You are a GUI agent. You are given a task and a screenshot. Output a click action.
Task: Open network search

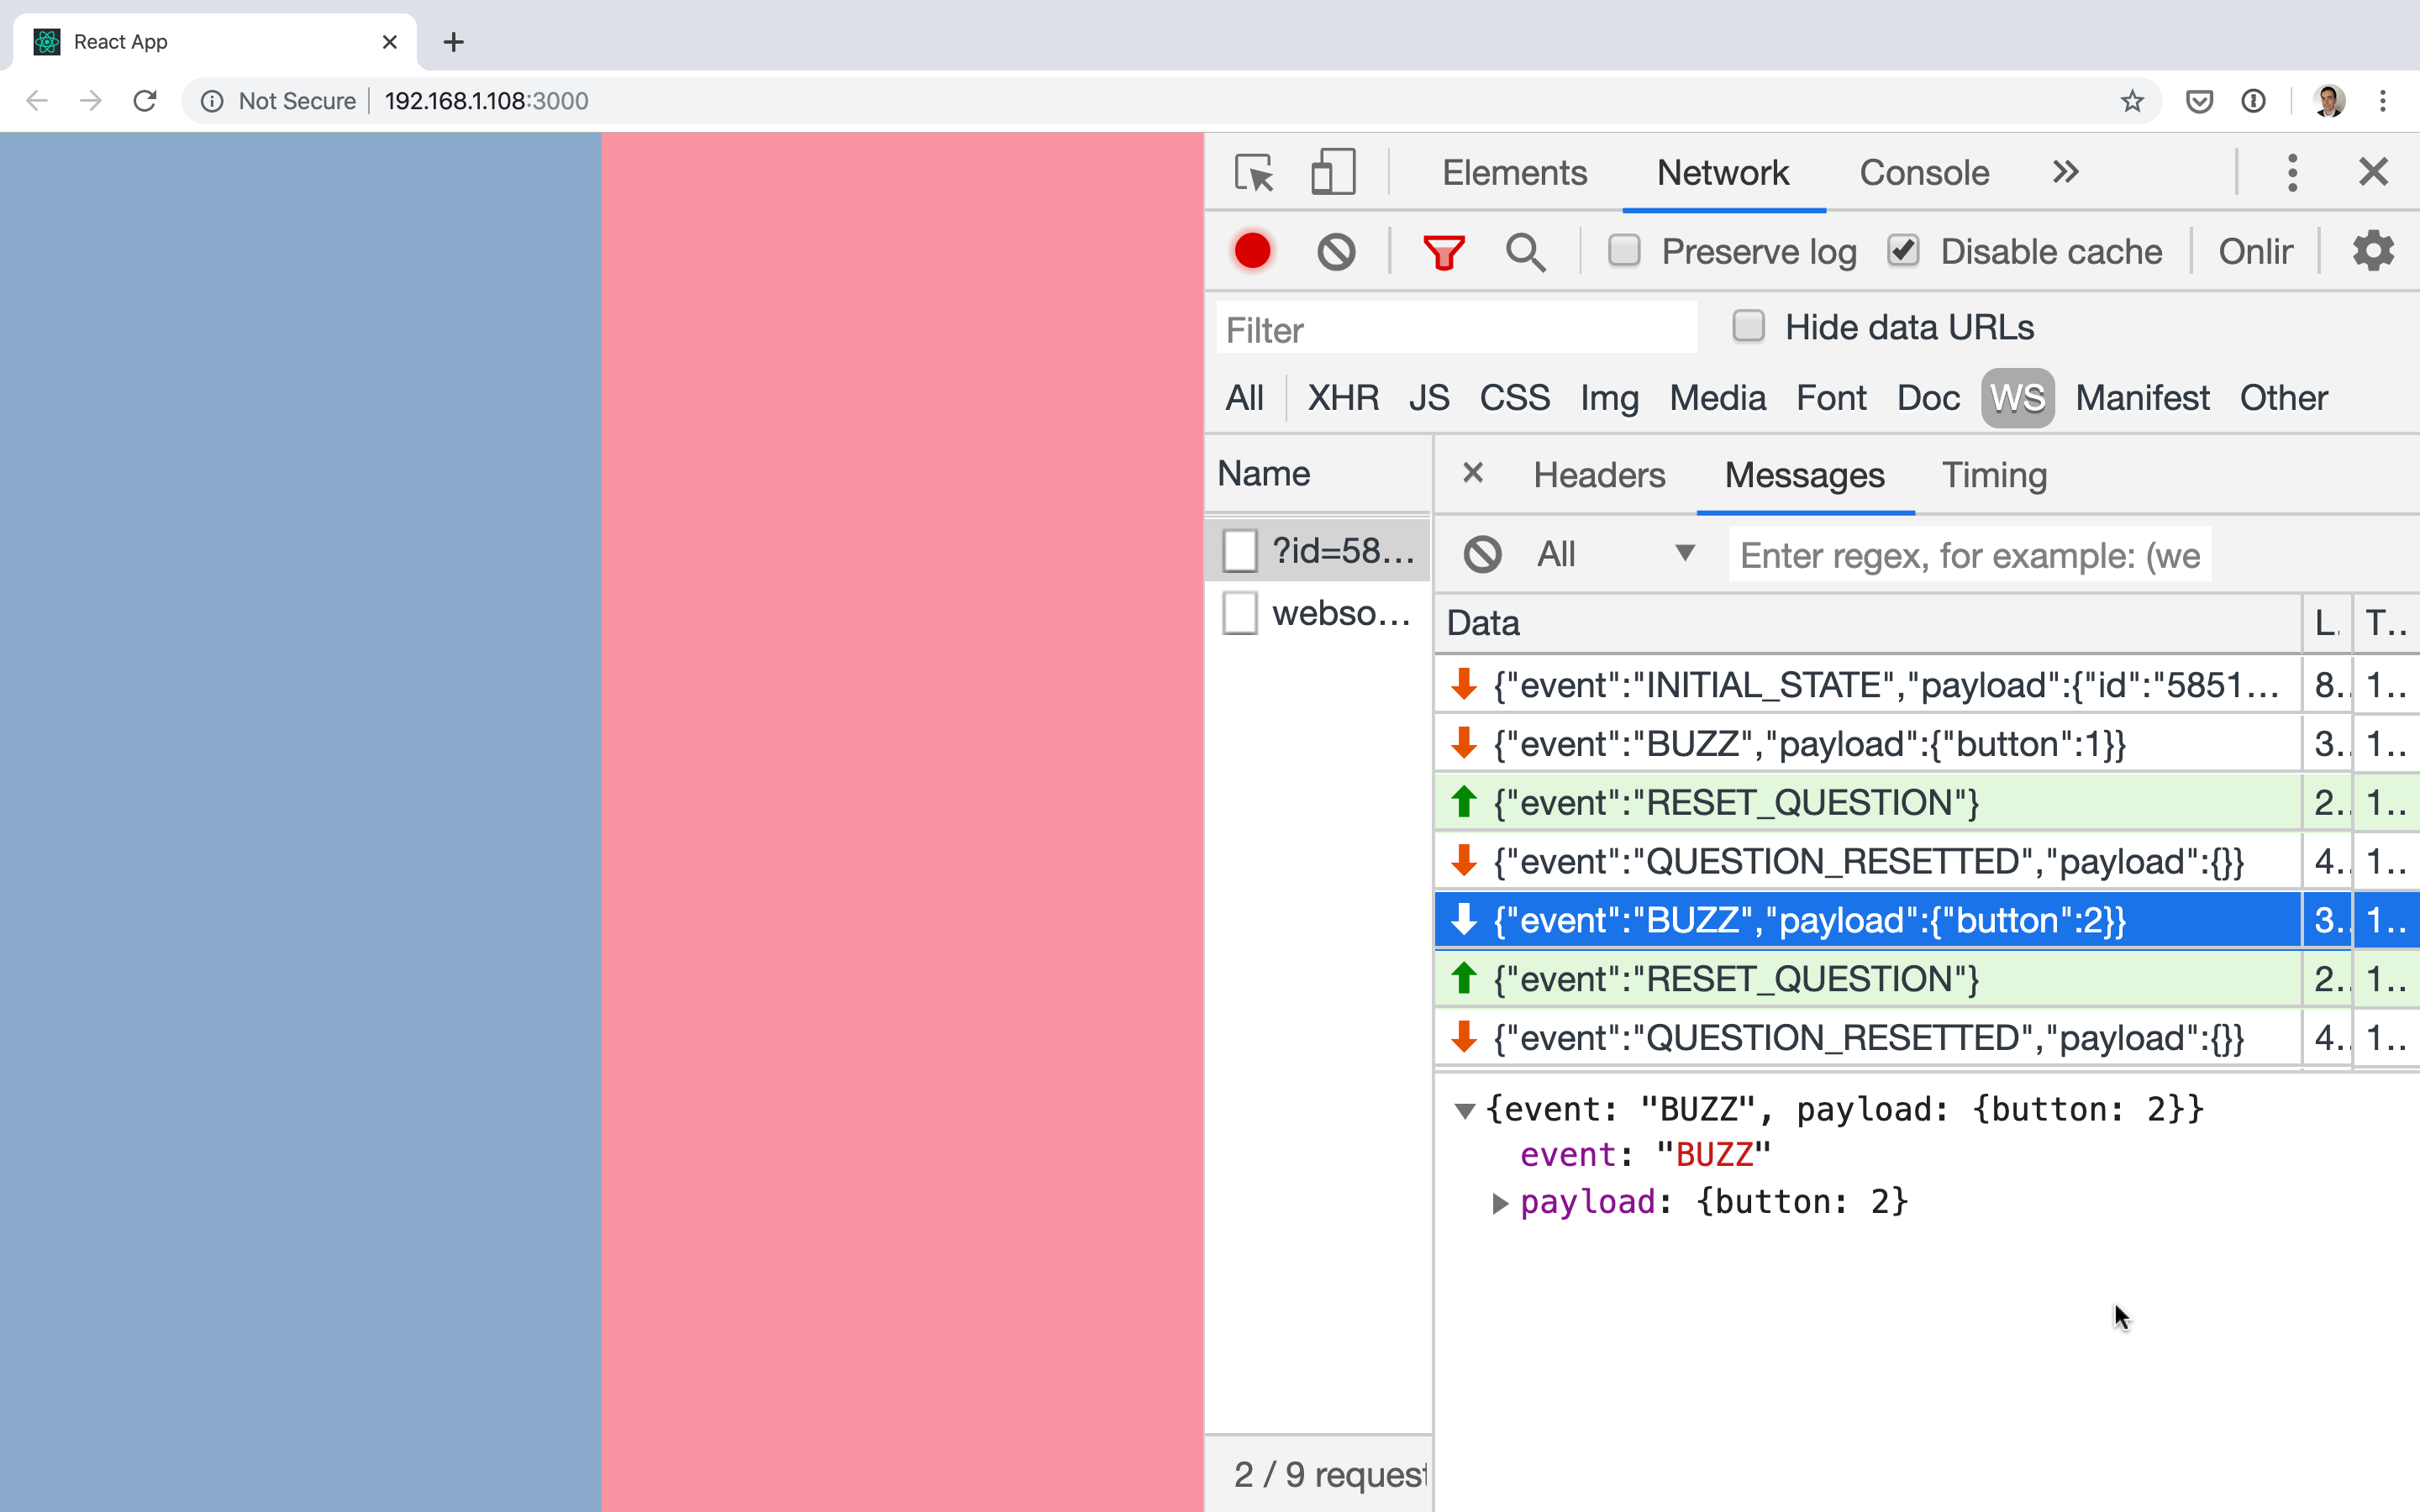click(x=1524, y=251)
